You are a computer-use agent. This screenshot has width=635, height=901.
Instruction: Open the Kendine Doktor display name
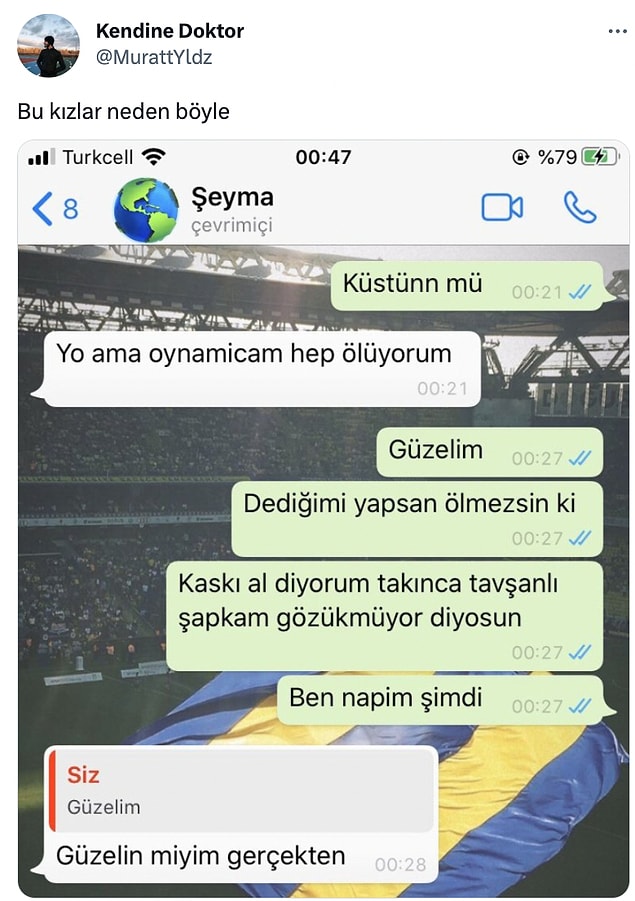(170, 31)
